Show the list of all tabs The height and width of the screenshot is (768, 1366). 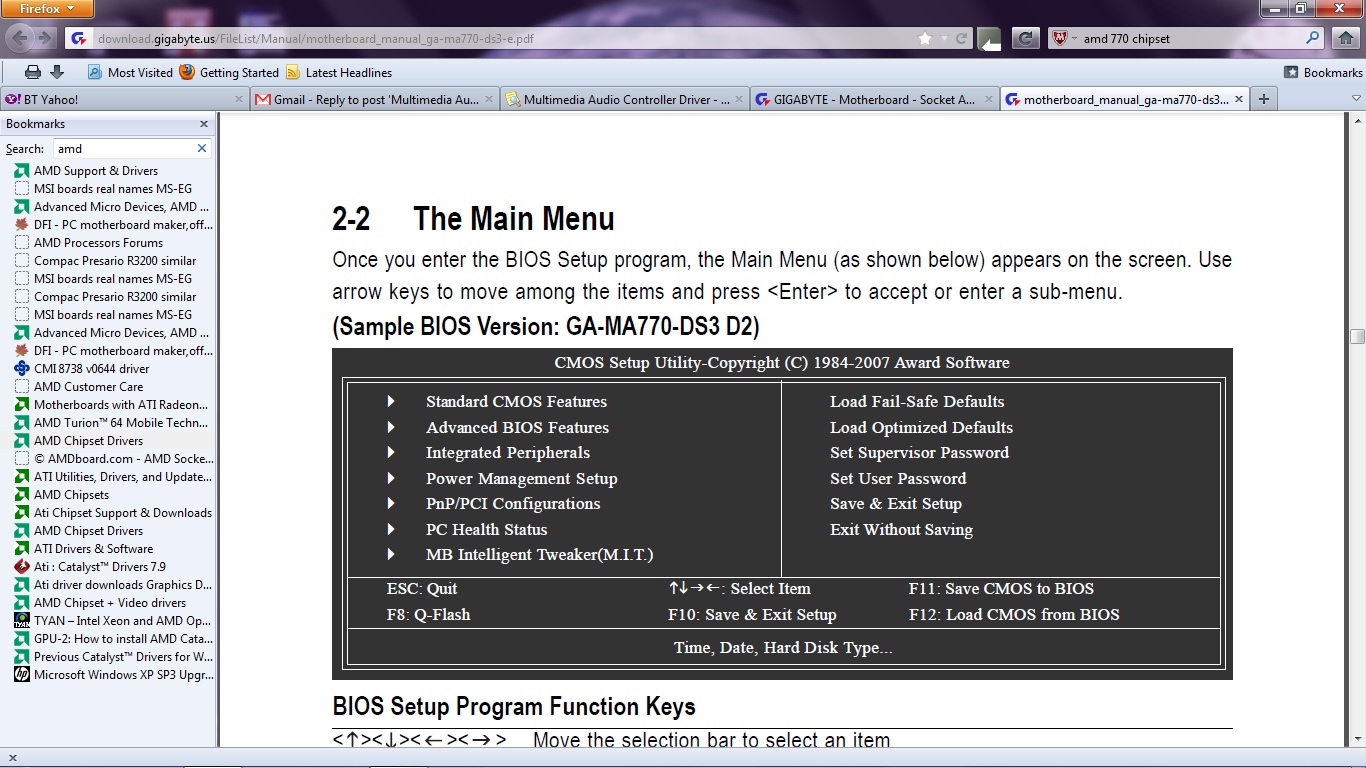(1356, 99)
